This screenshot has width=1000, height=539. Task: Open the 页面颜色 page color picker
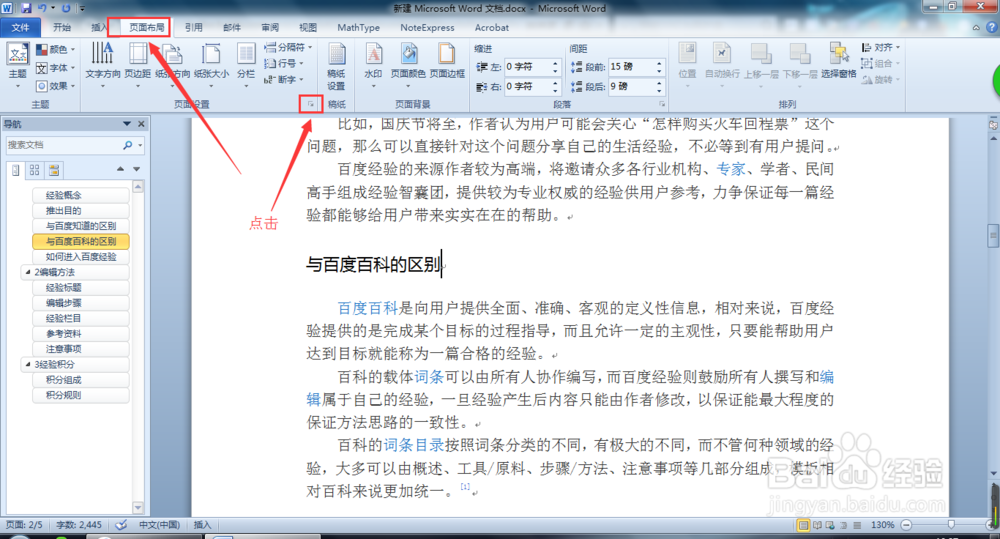coord(408,66)
